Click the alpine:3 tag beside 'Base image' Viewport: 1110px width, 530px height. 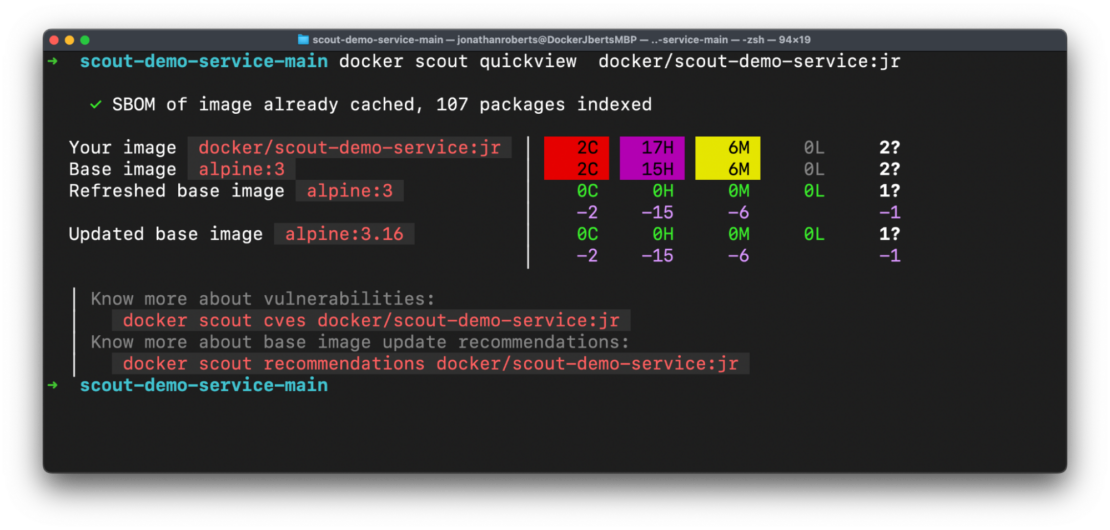click(241, 169)
